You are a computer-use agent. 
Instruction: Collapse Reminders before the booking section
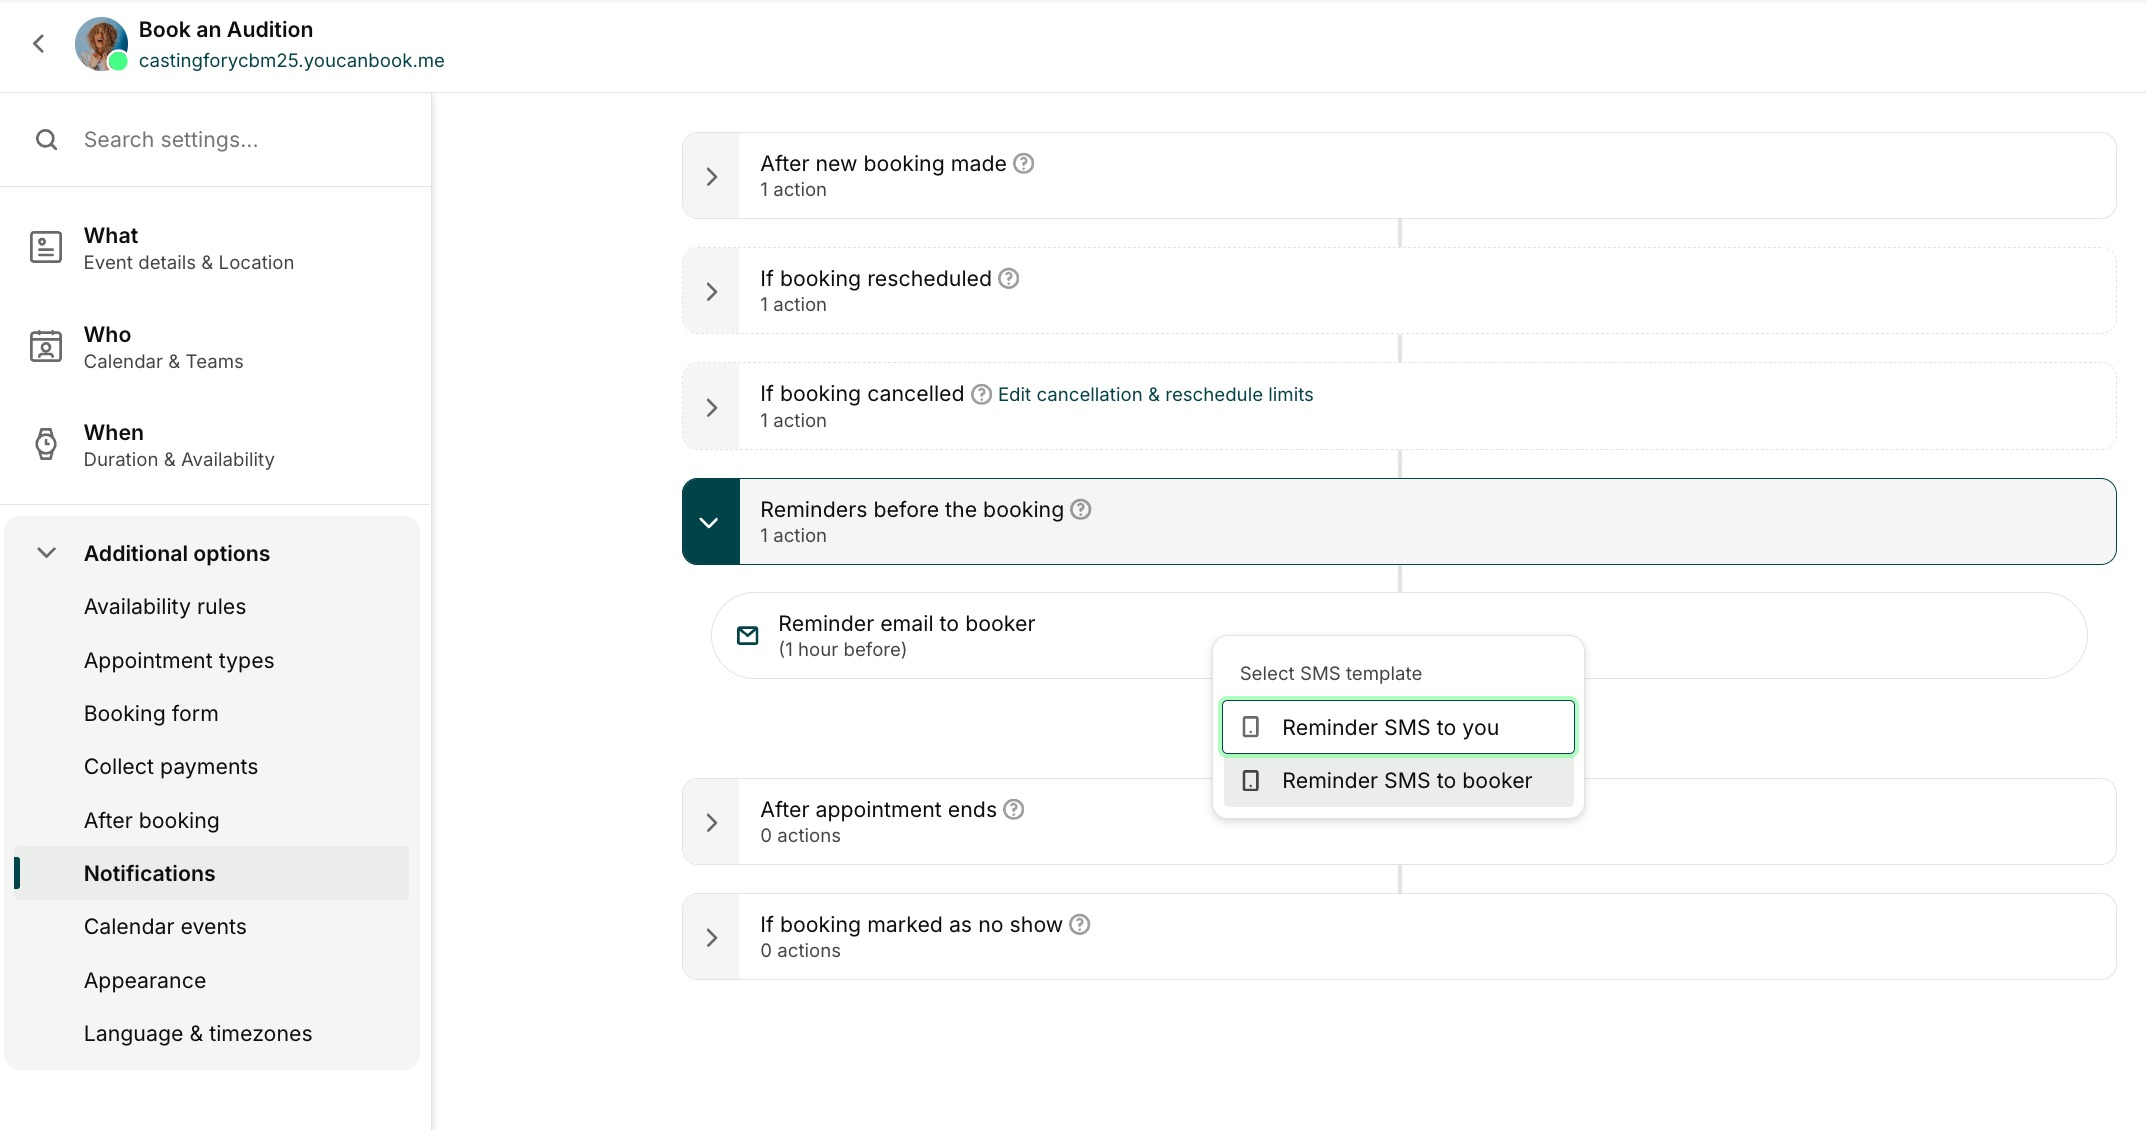point(710,522)
